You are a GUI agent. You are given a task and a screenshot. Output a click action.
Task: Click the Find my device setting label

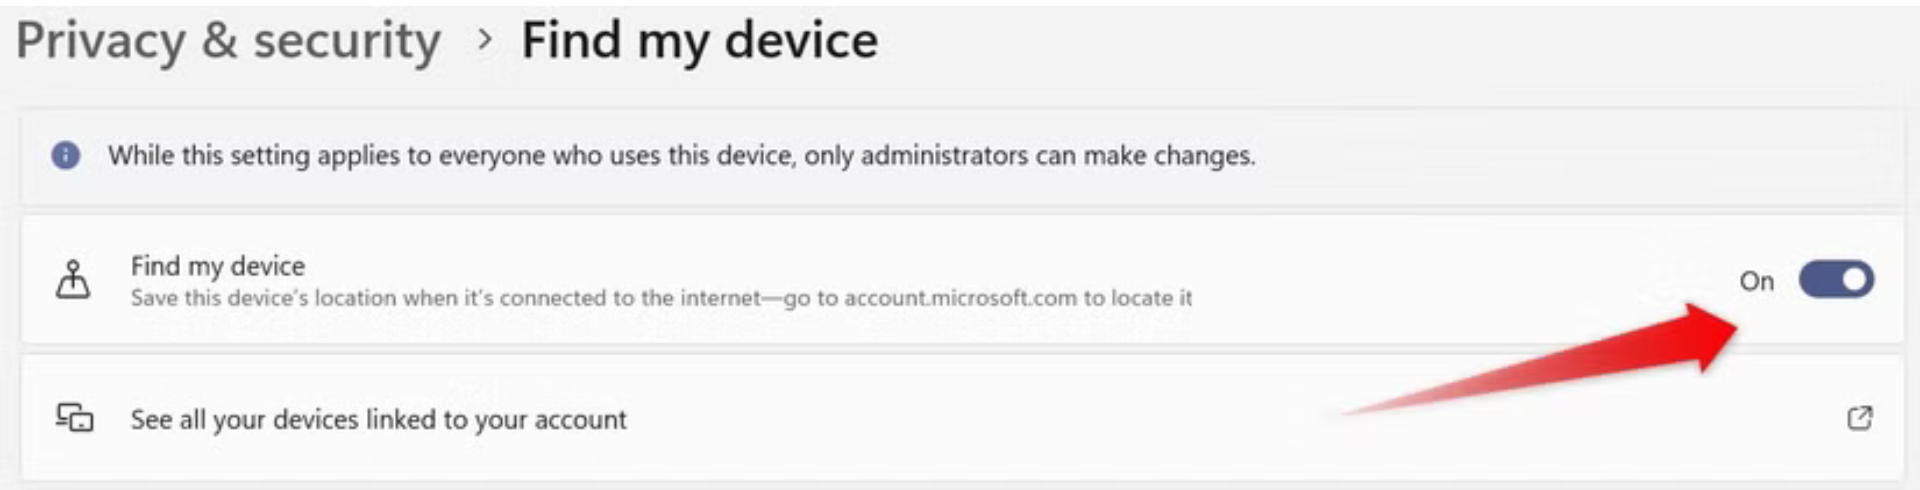218,266
